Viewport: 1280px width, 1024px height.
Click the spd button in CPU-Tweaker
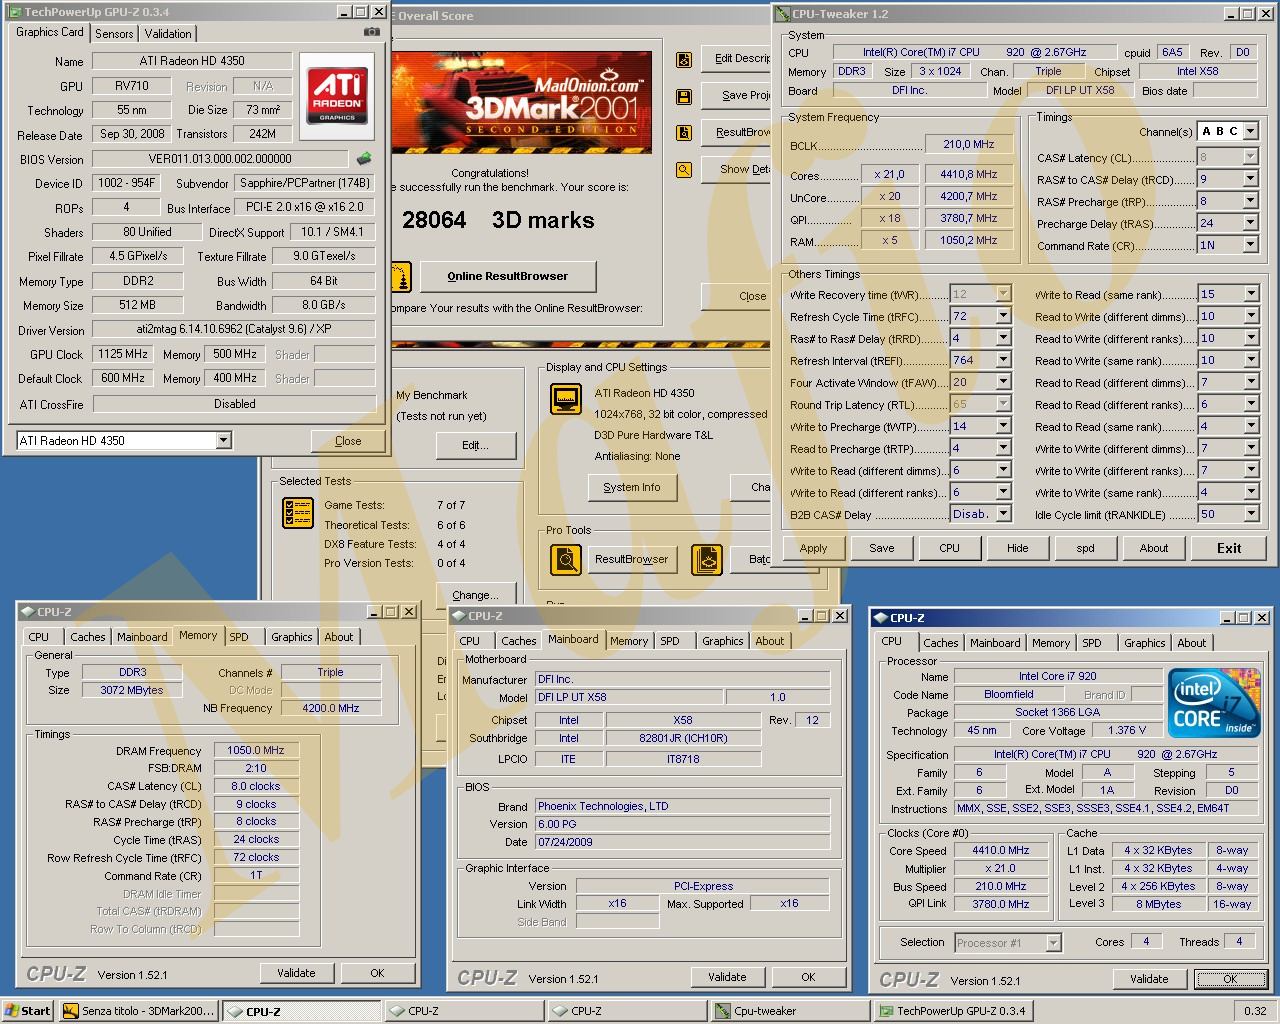1085,548
